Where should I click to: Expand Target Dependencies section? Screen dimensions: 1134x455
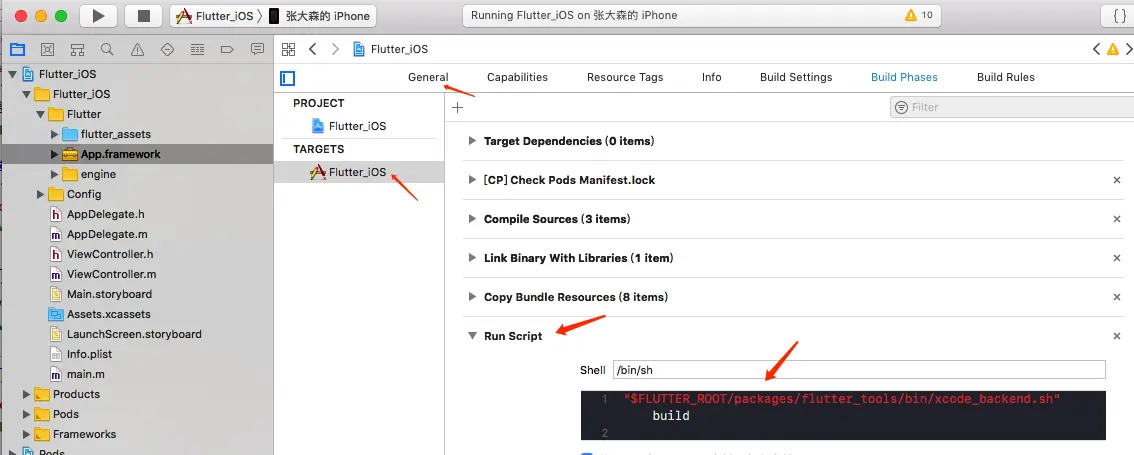(472, 141)
